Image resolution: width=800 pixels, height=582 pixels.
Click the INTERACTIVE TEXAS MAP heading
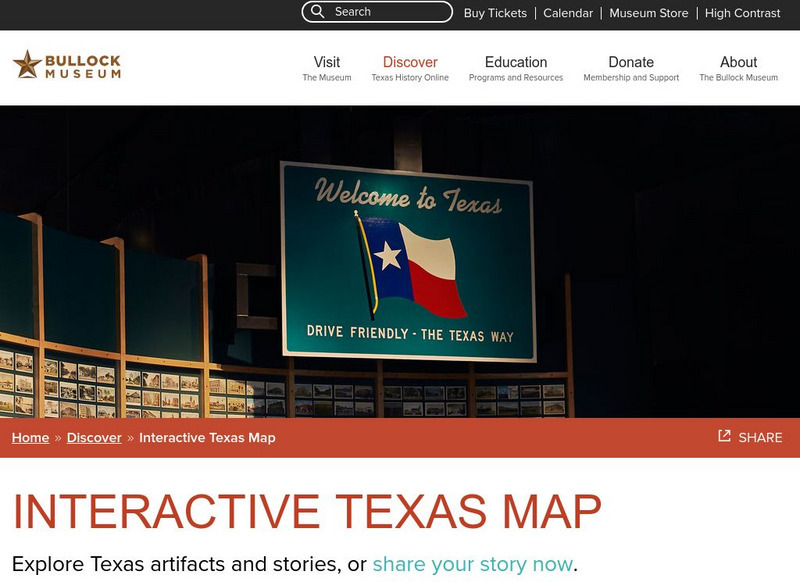click(307, 511)
